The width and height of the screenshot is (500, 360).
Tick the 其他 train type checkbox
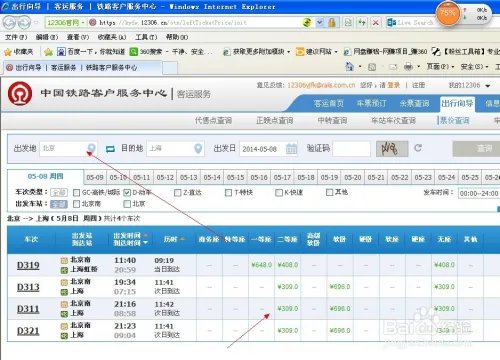(330, 192)
